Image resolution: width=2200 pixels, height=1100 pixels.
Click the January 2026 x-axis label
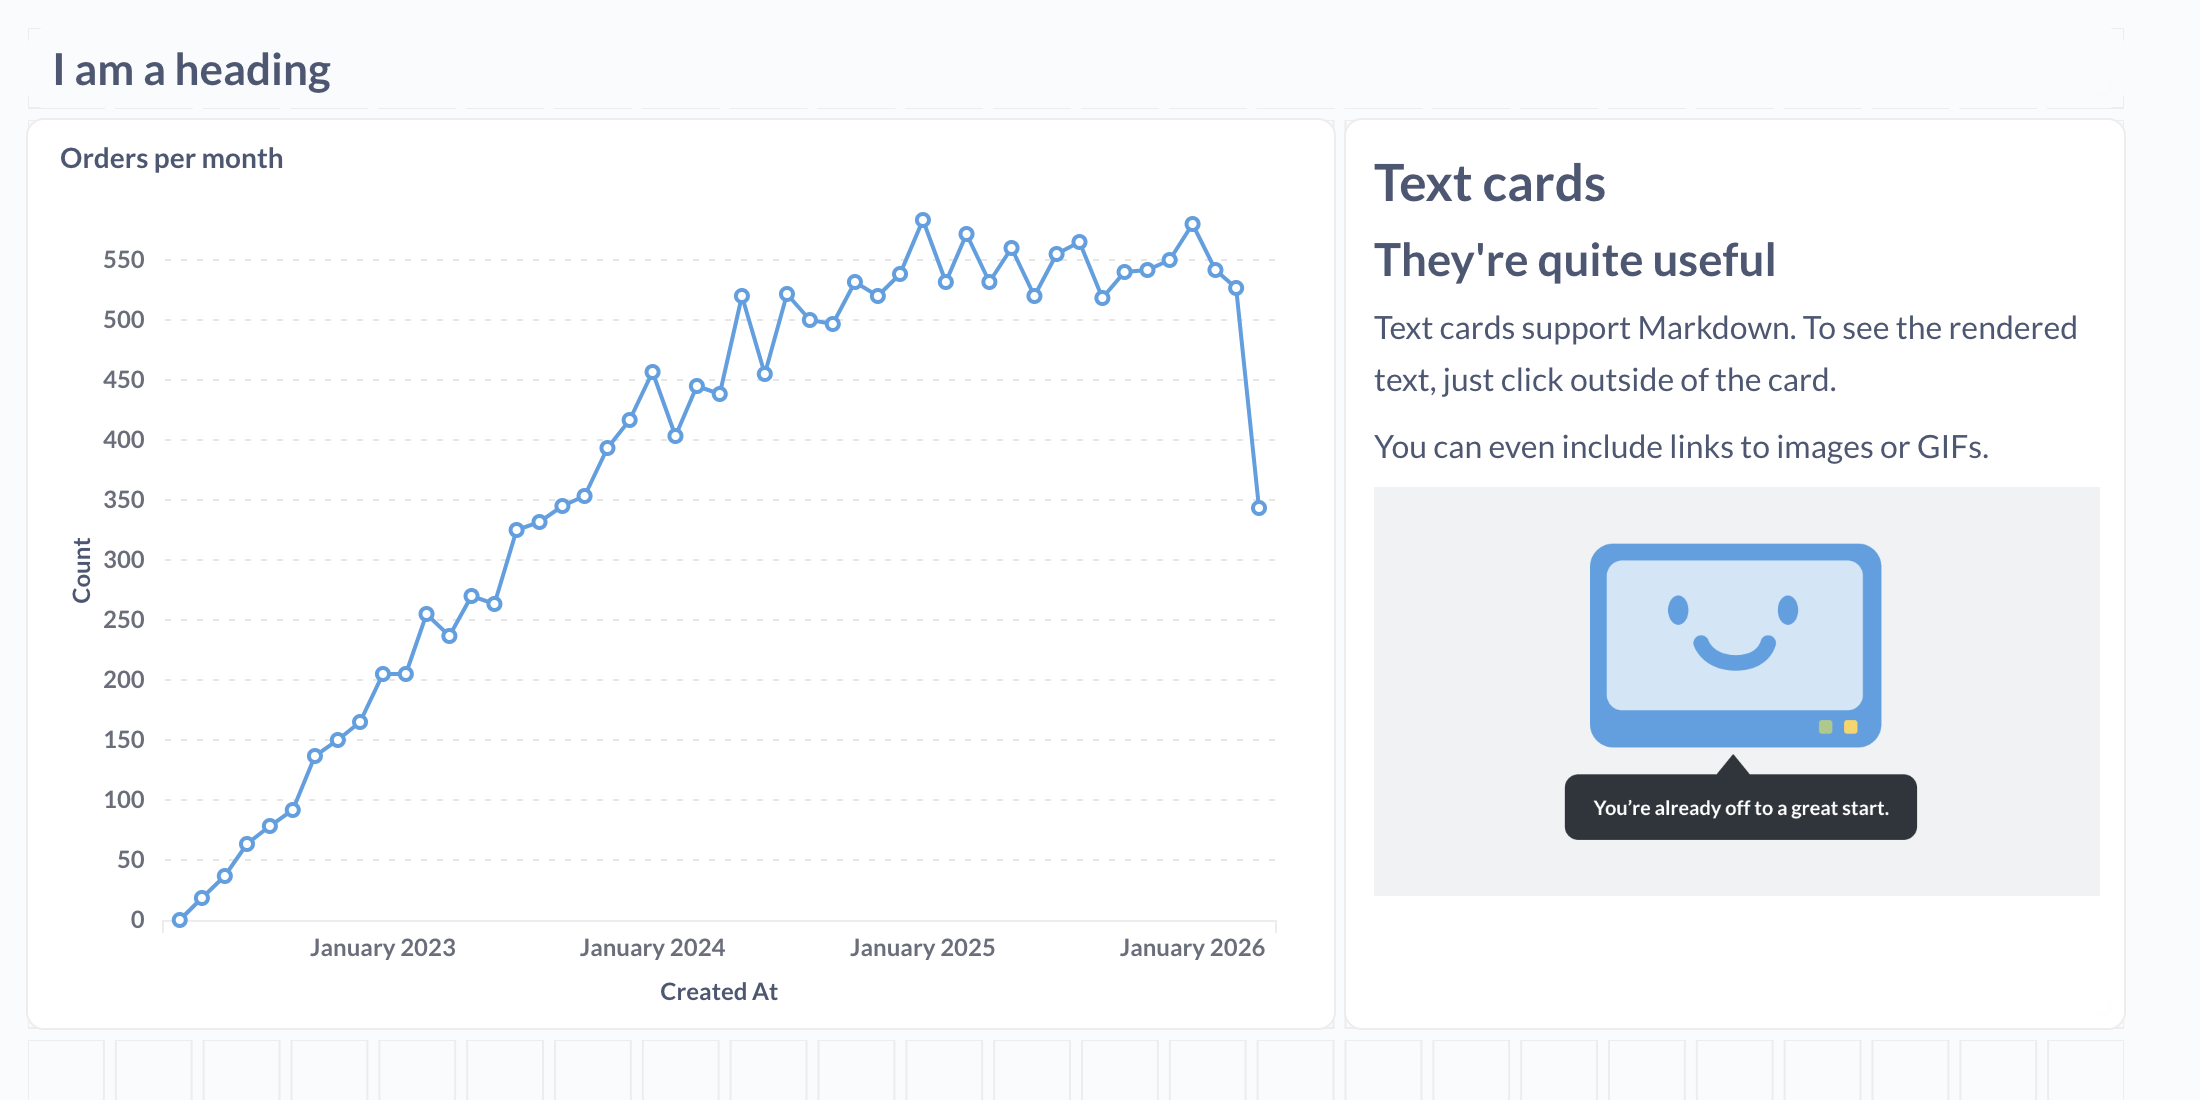(x=1192, y=948)
